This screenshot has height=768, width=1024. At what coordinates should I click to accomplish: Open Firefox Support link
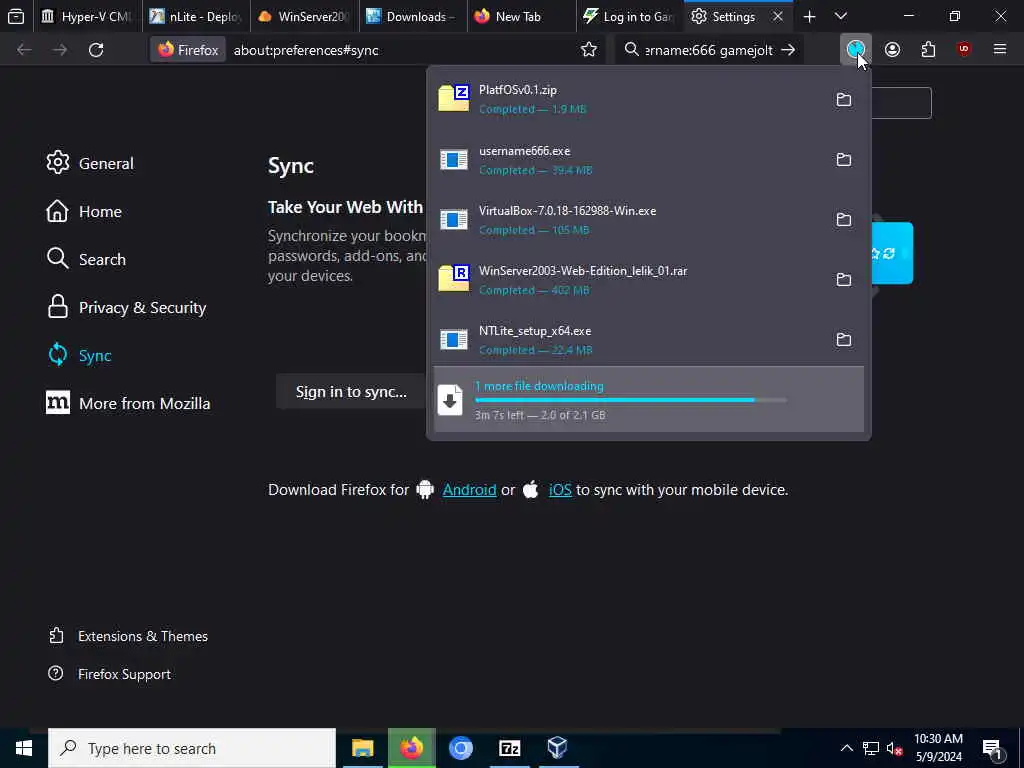click(110, 673)
